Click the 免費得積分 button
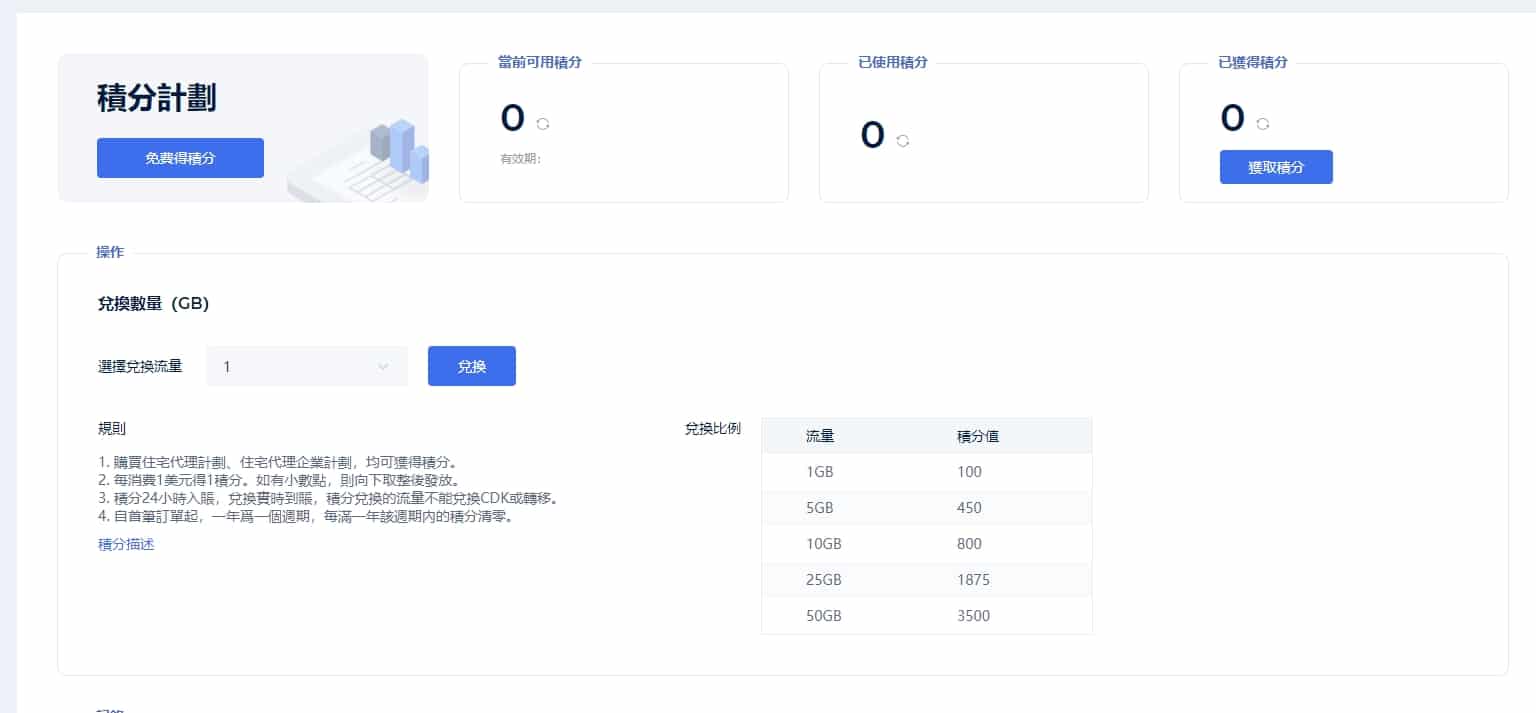 click(180, 158)
